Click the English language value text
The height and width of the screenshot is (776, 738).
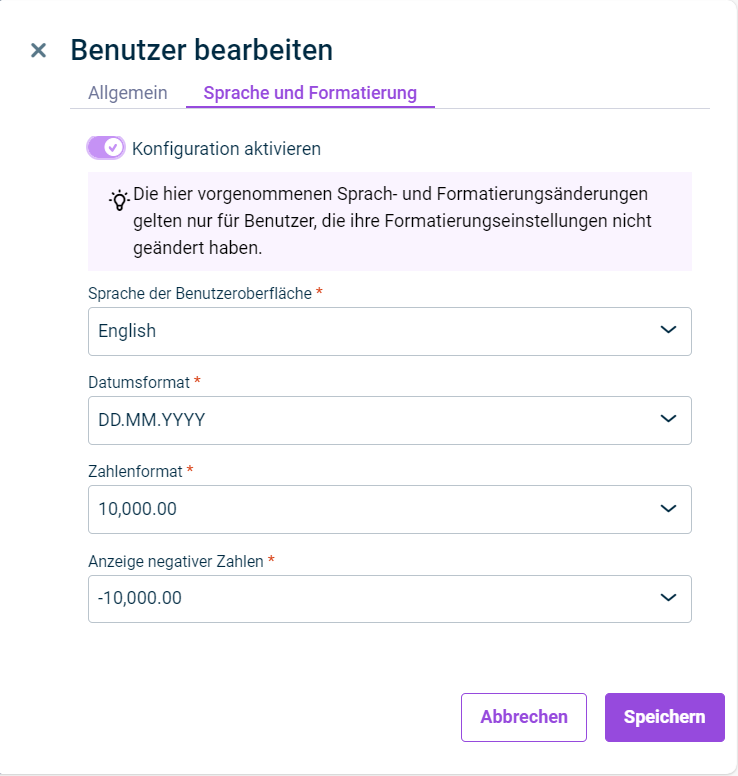tap(127, 331)
